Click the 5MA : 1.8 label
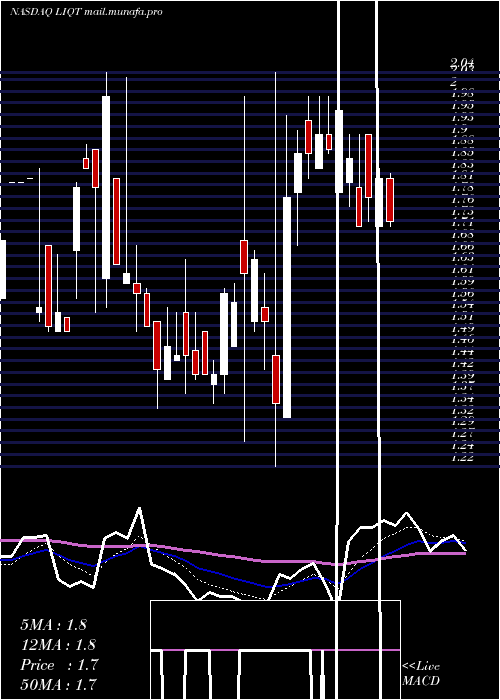 point(54,625)
